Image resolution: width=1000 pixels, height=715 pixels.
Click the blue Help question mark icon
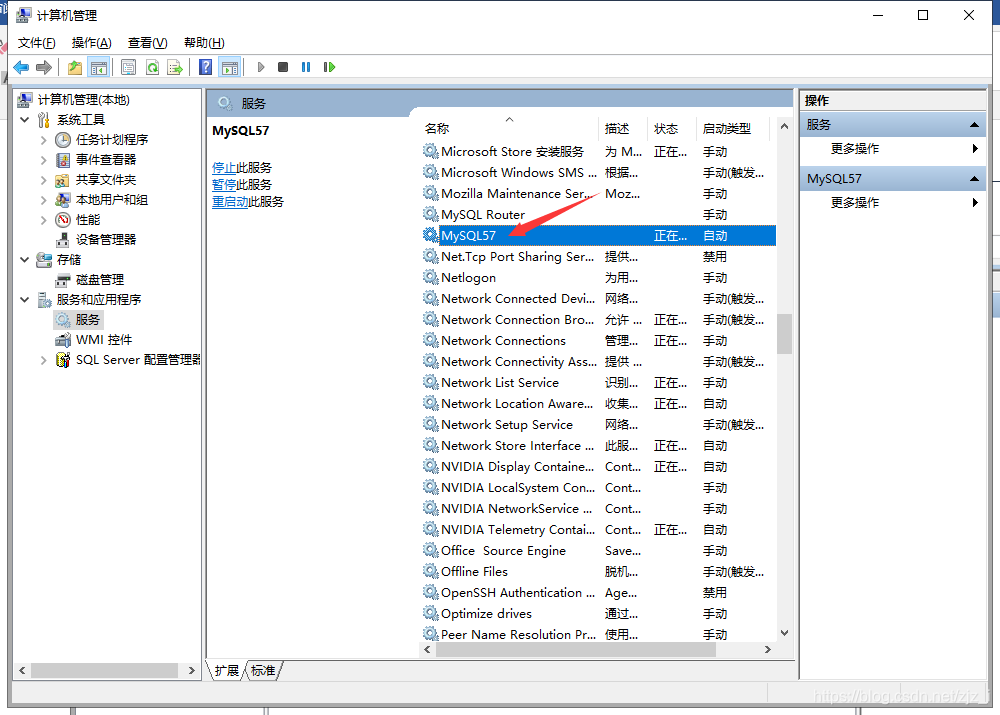coord(205,67)
